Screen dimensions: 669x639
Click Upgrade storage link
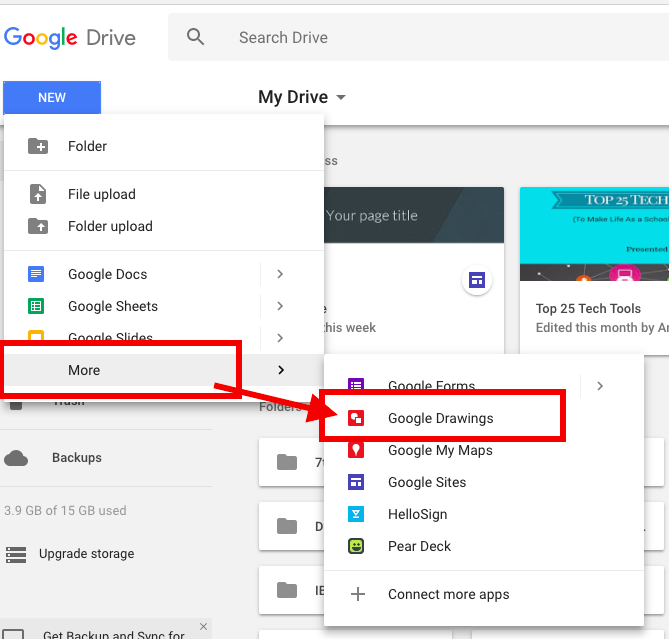(x=87, y=554)
